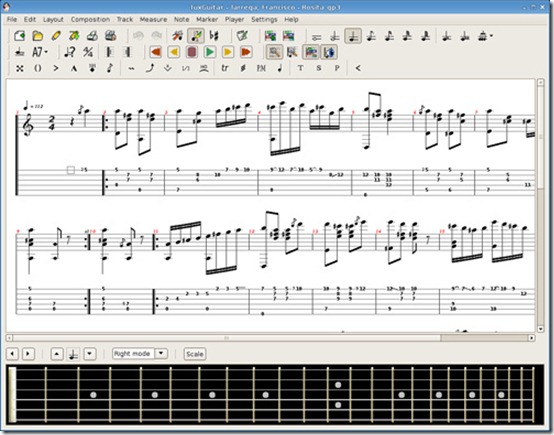Image resolution: width=554 pixels, height=435 pixels.
Task: Click the time signature icon
Action: click(88, 52)
